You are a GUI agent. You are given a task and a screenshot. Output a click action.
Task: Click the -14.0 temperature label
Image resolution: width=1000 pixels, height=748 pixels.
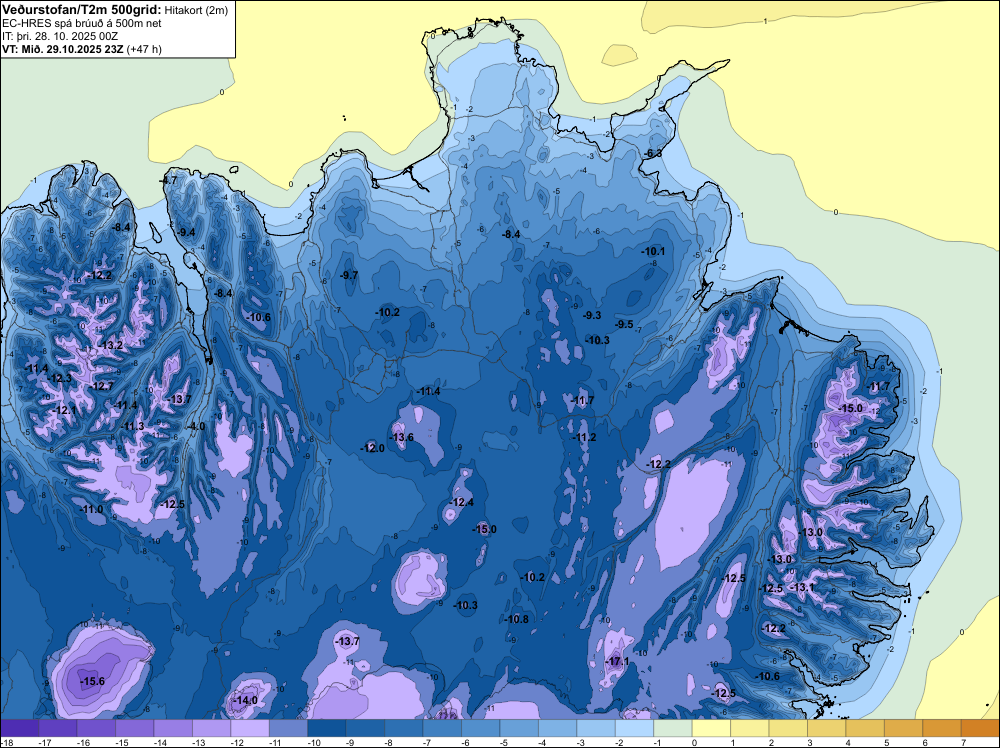pos(246,700)
